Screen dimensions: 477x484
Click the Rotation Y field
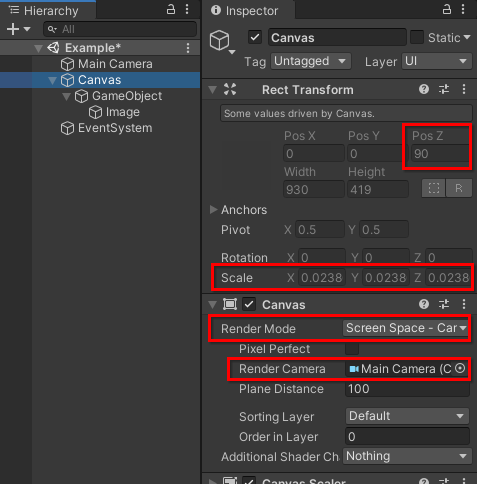pos(386,257)
